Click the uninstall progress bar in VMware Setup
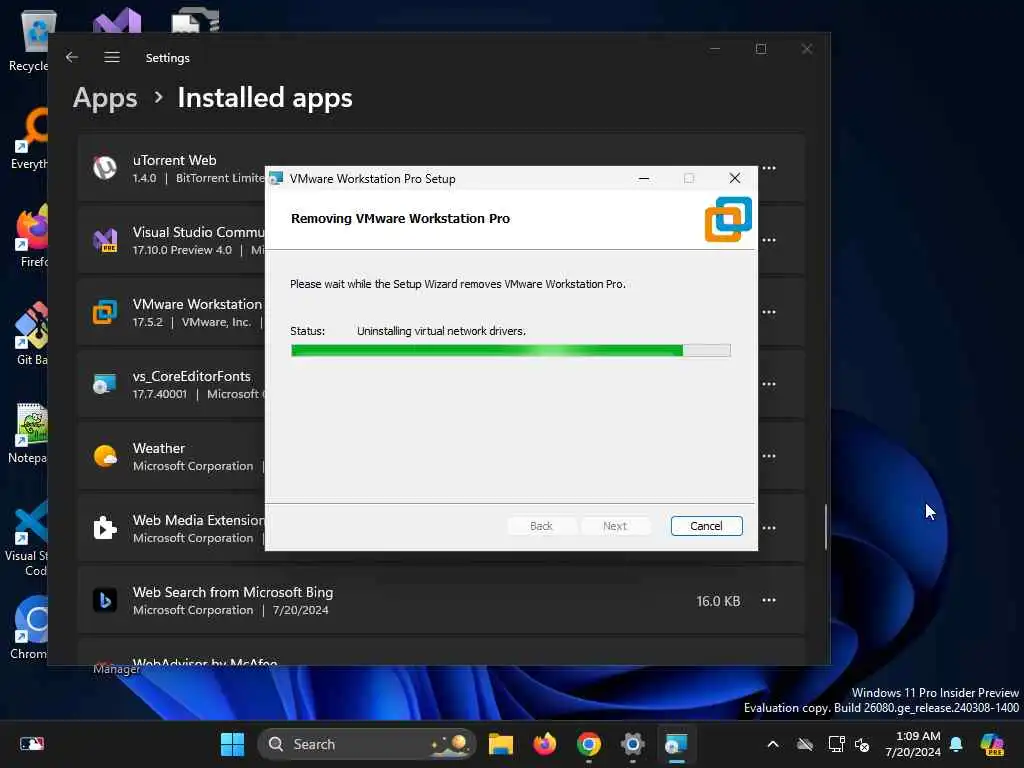Viewport: 1024px width, 768px height. point(511,351)
